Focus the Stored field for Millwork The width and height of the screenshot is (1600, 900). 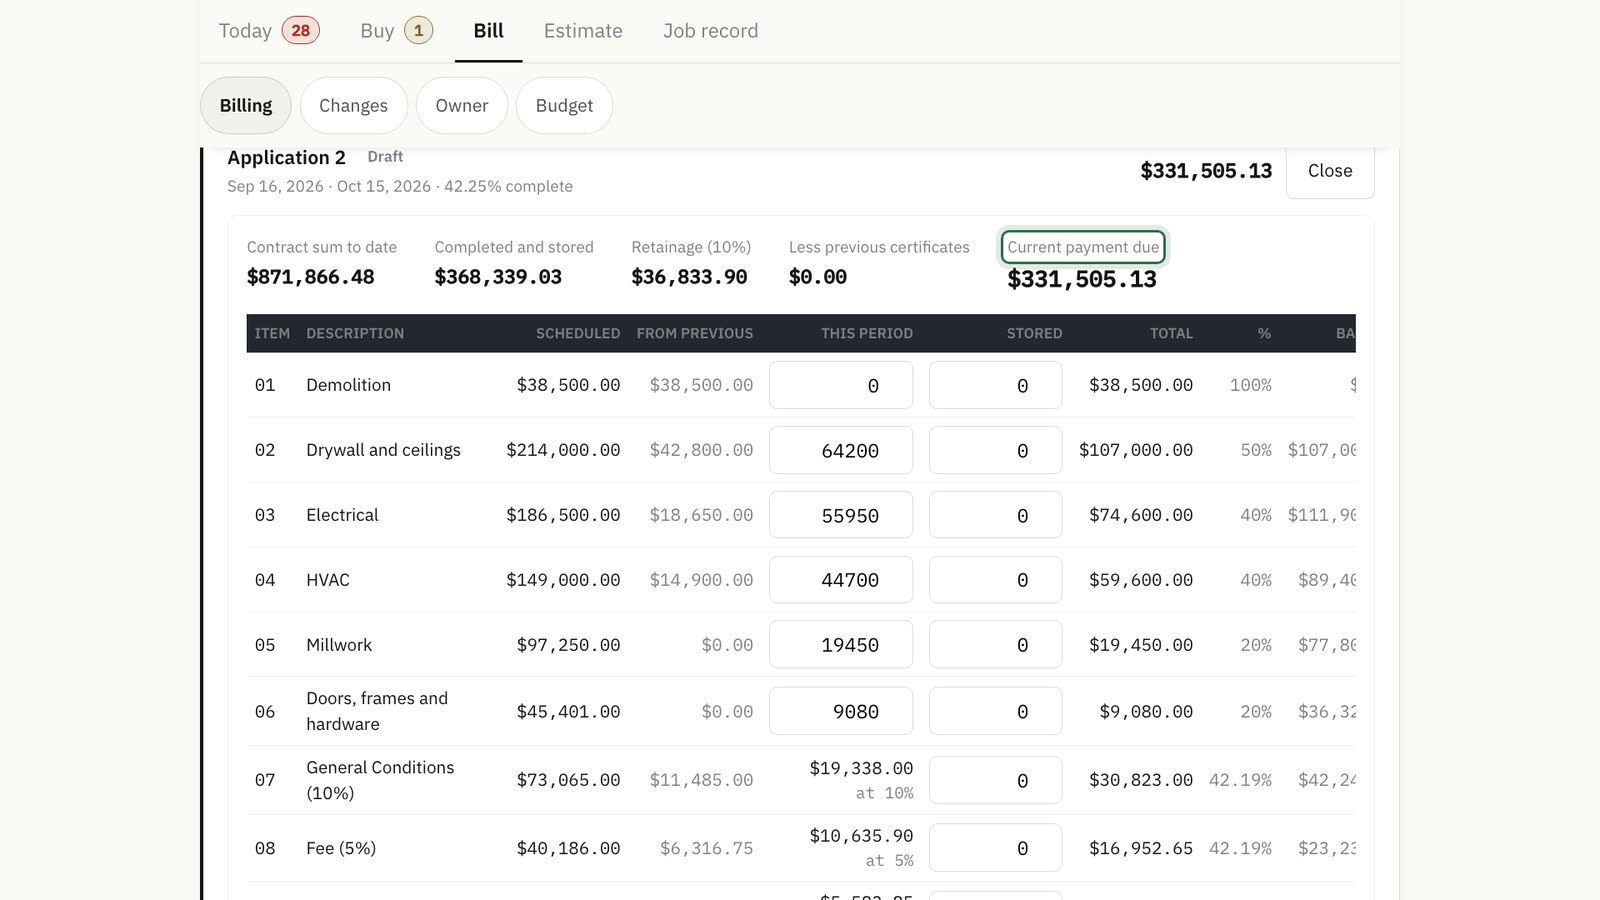[x=995, y=645]
